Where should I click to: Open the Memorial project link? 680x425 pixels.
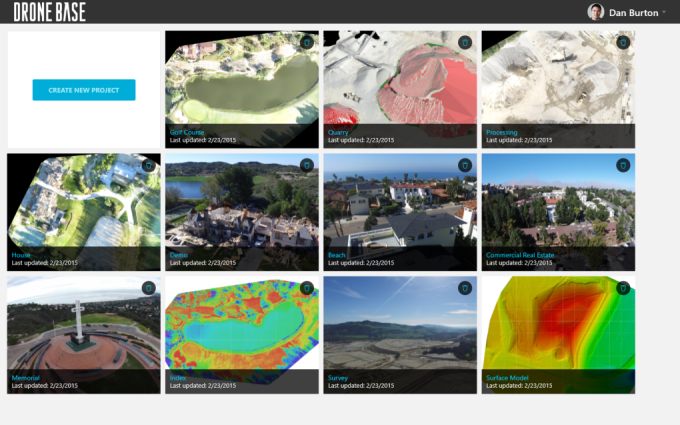tap(26, 378)
